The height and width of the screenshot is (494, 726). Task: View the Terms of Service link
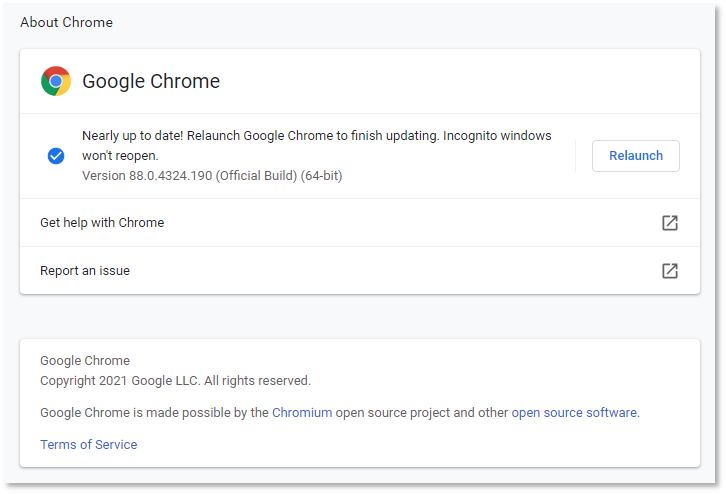click(x=88, y=444)
